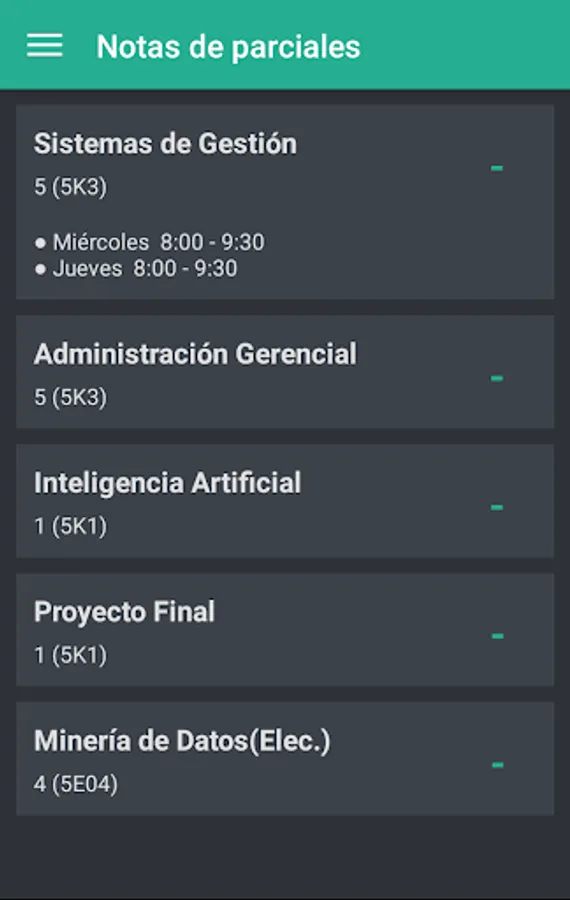
Task: Tap the 1 (5K1) label under Proyecto Final
Action: pos(71,655)
